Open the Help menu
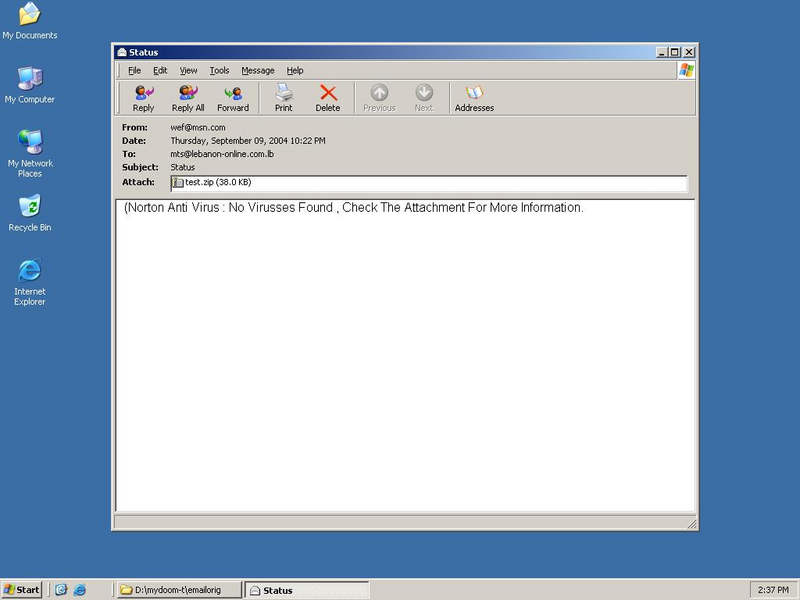 pyautogui.click(x=294, y=70)
